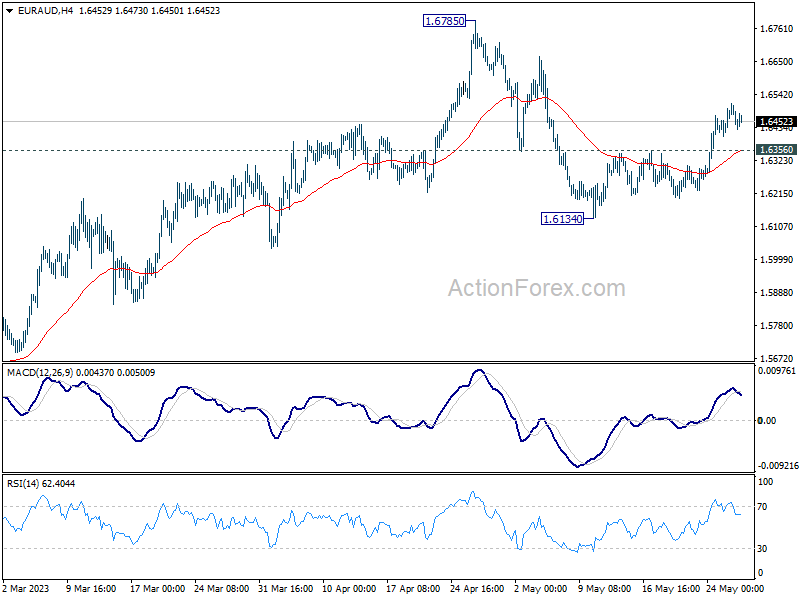Click the 16 May 16:00 time label
This screenshot has width=800, height=600.
pyautogui.click(x=670, y=589)
